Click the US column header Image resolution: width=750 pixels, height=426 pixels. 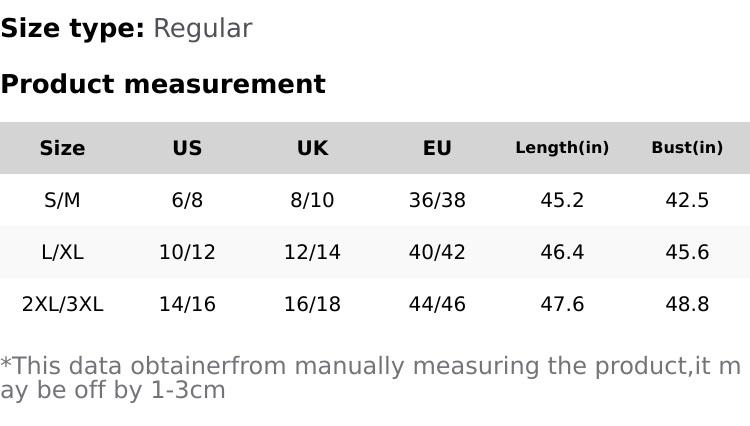(x=187, y=148)
